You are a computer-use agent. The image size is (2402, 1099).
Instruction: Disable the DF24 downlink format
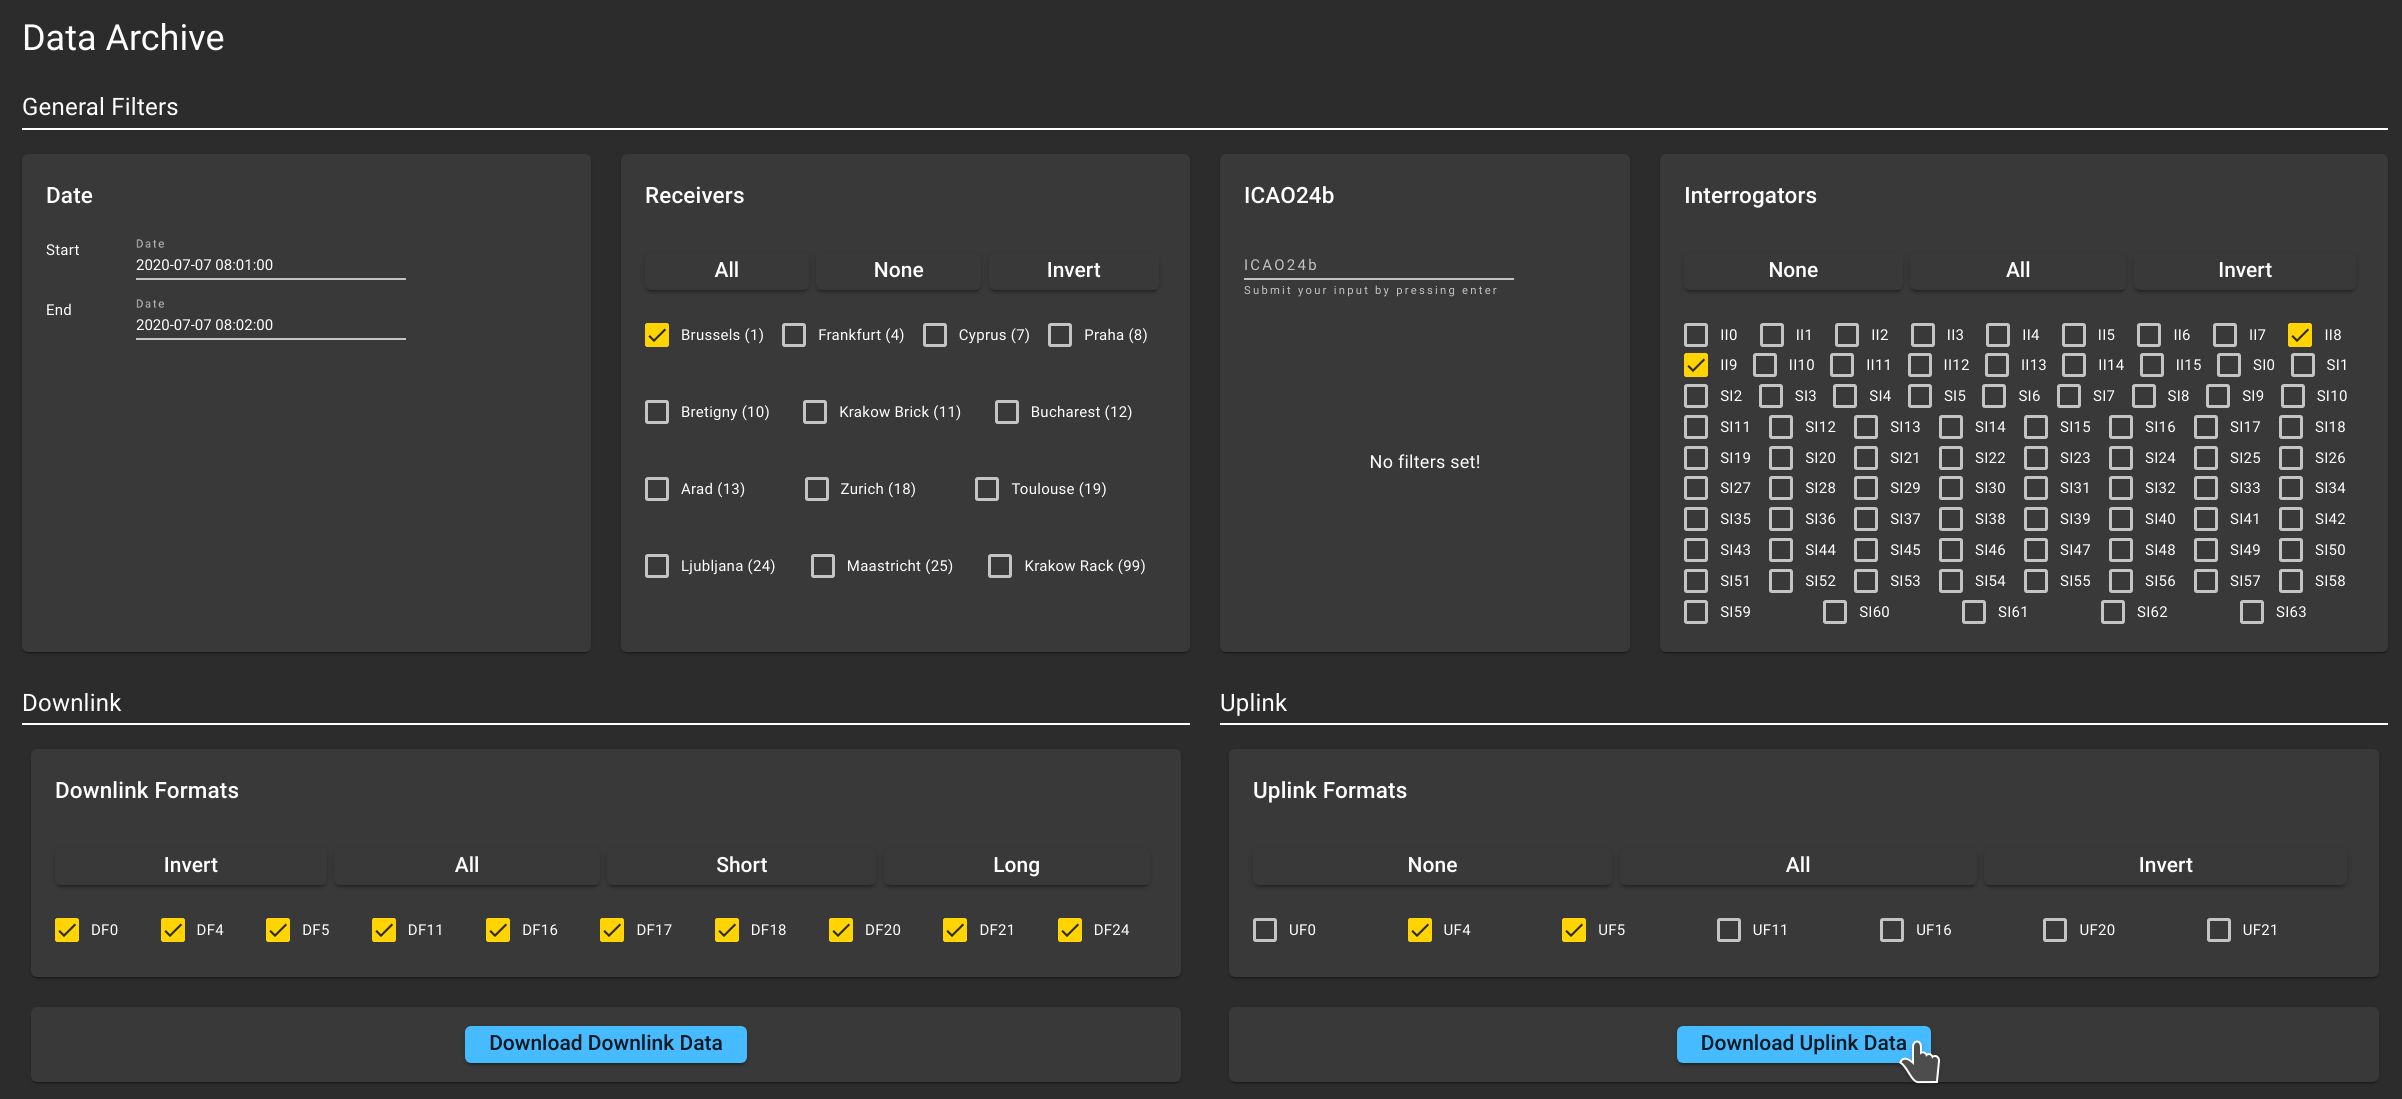pyautogui.click(x=1070, y=930)
